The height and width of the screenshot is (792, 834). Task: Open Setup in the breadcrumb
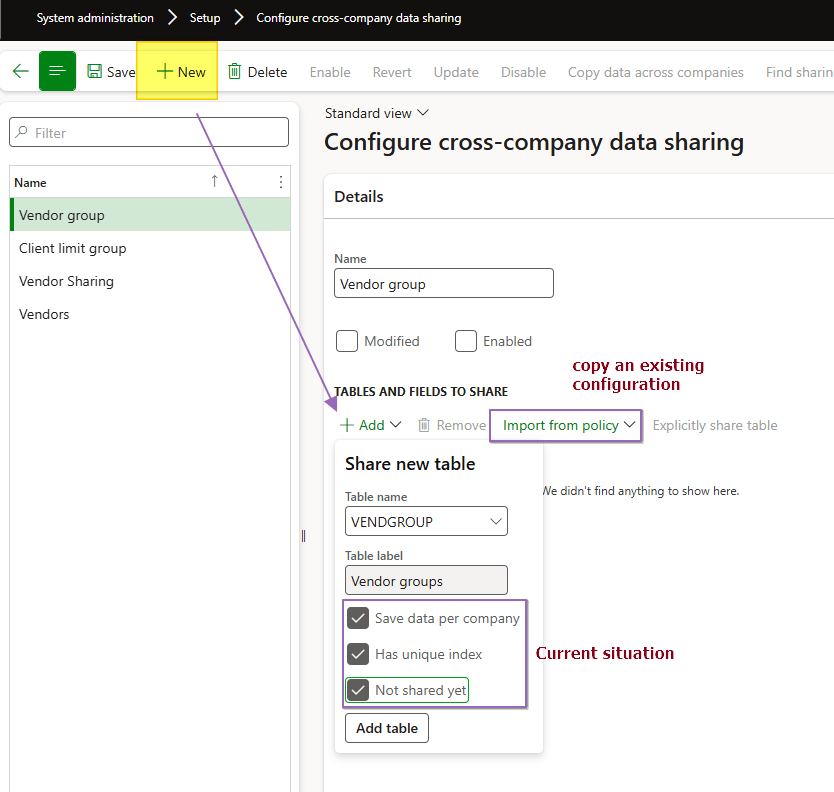205,18
